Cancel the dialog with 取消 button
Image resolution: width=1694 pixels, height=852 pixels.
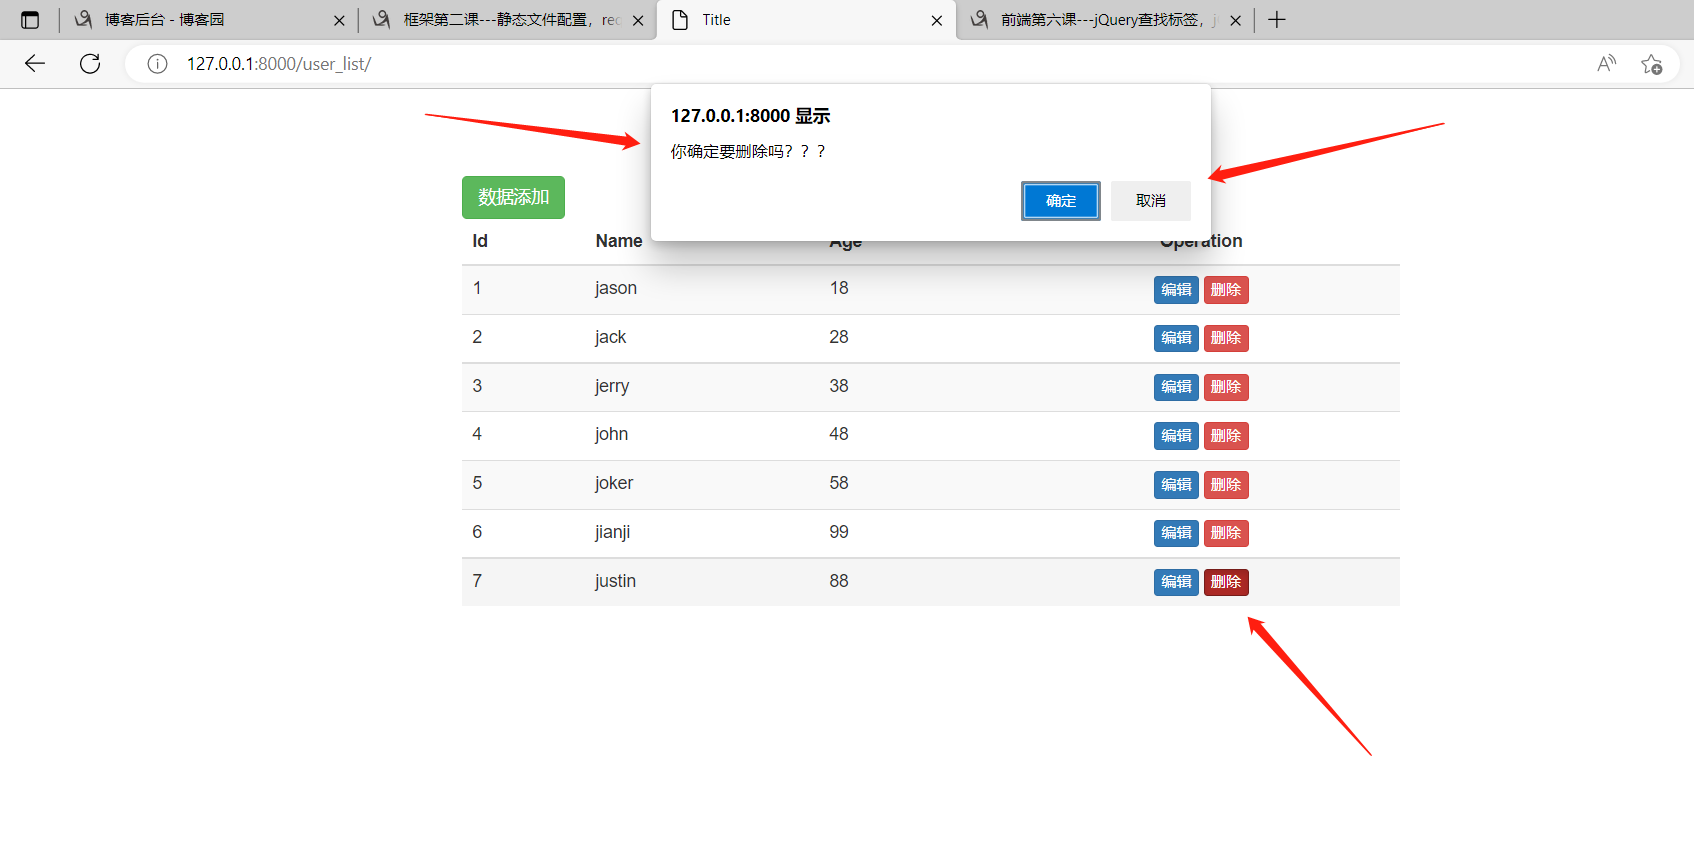(x=1151, y=201)
